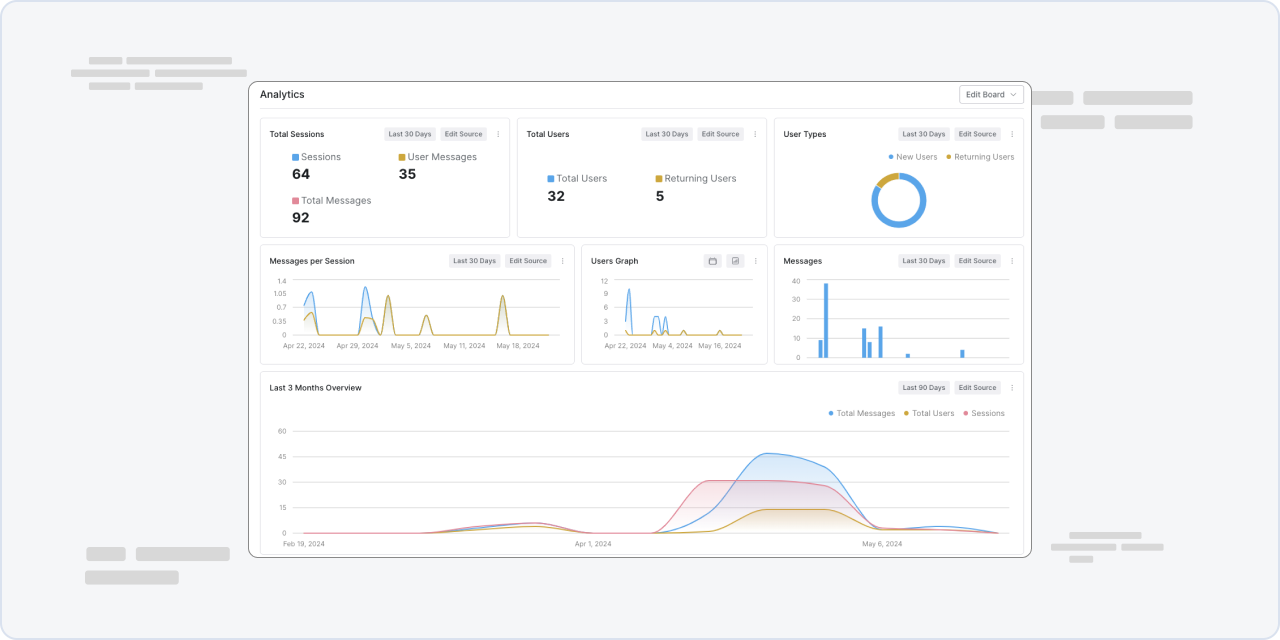The image size is (1280, 640).
Task: Click Edit Source in the Total Users card
Action: coord(720,134)
